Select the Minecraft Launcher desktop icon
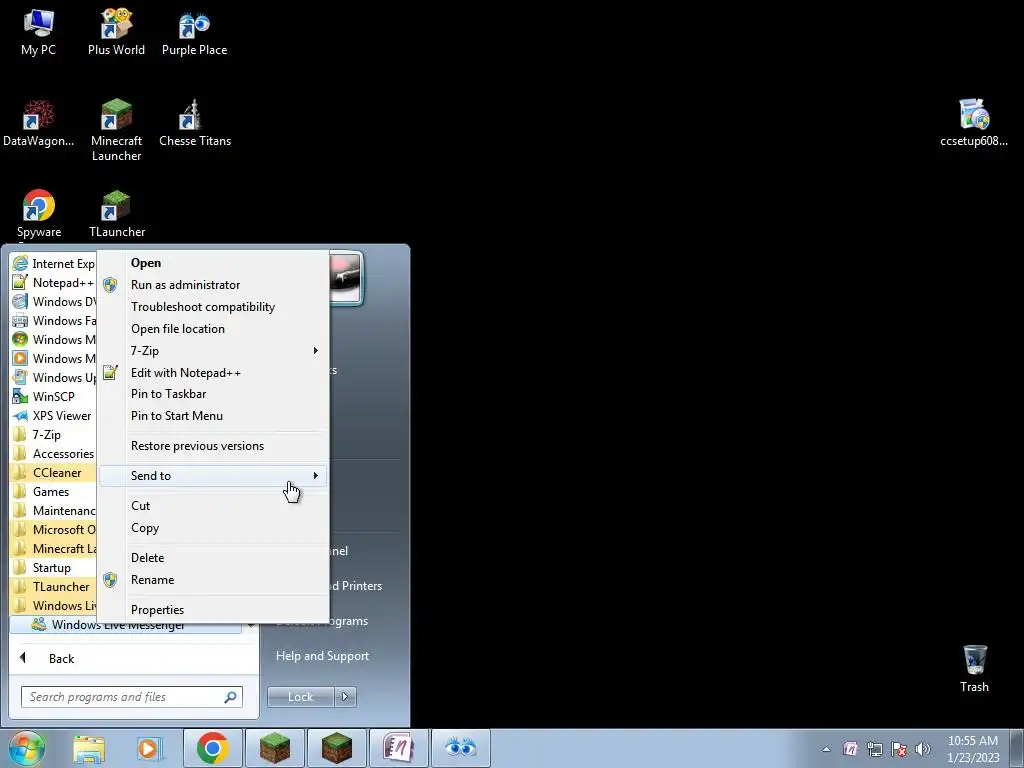 116,130
